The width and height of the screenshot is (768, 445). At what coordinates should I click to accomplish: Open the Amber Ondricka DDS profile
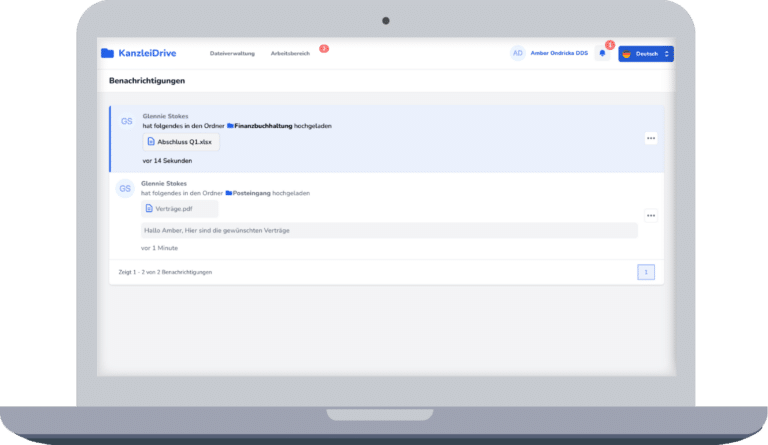[559, 53]
